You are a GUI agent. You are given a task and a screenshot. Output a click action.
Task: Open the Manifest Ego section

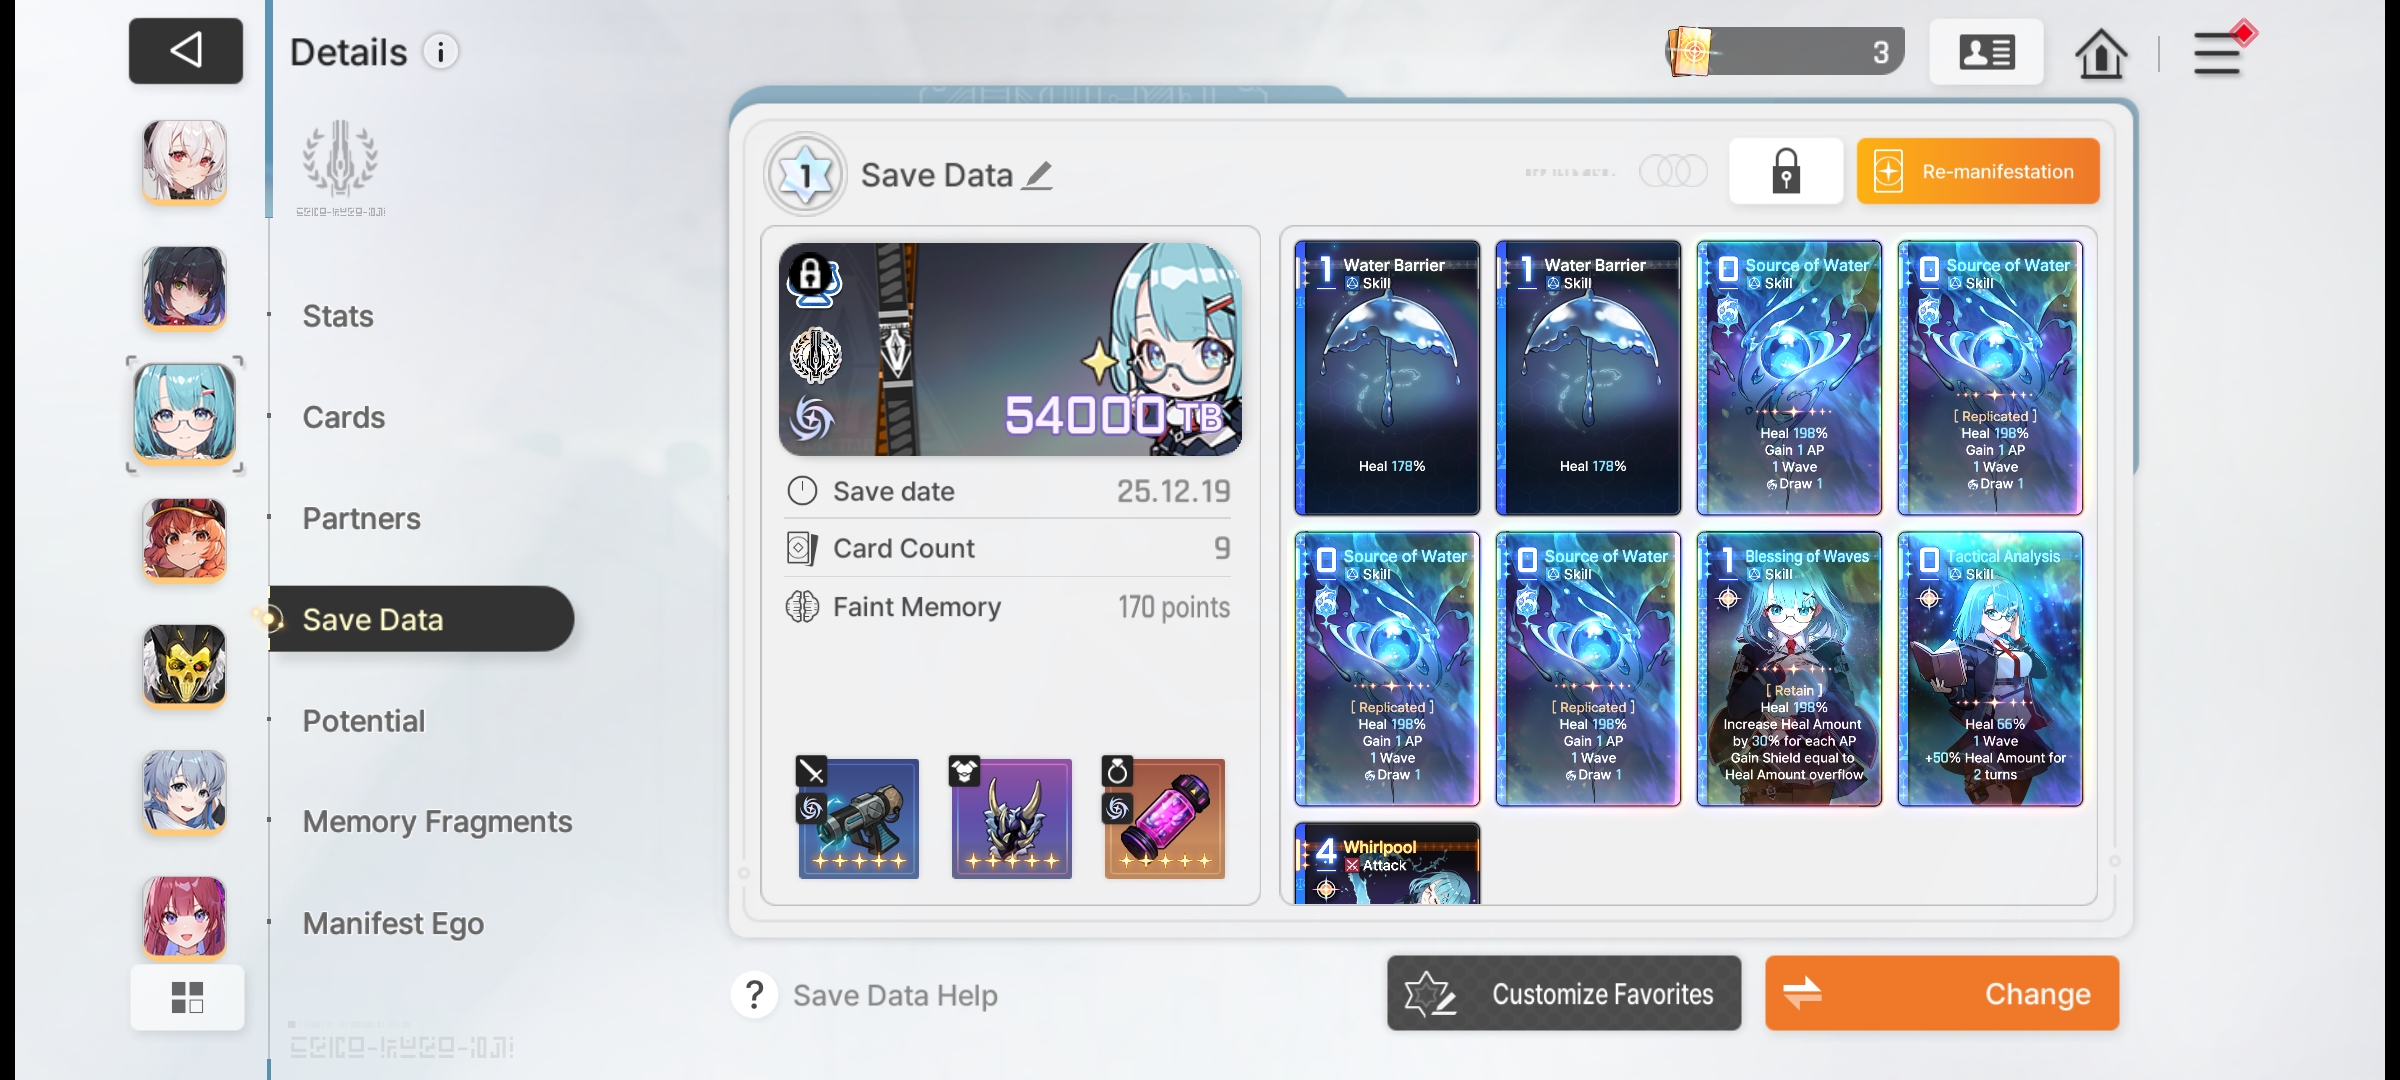click(393, 923)
